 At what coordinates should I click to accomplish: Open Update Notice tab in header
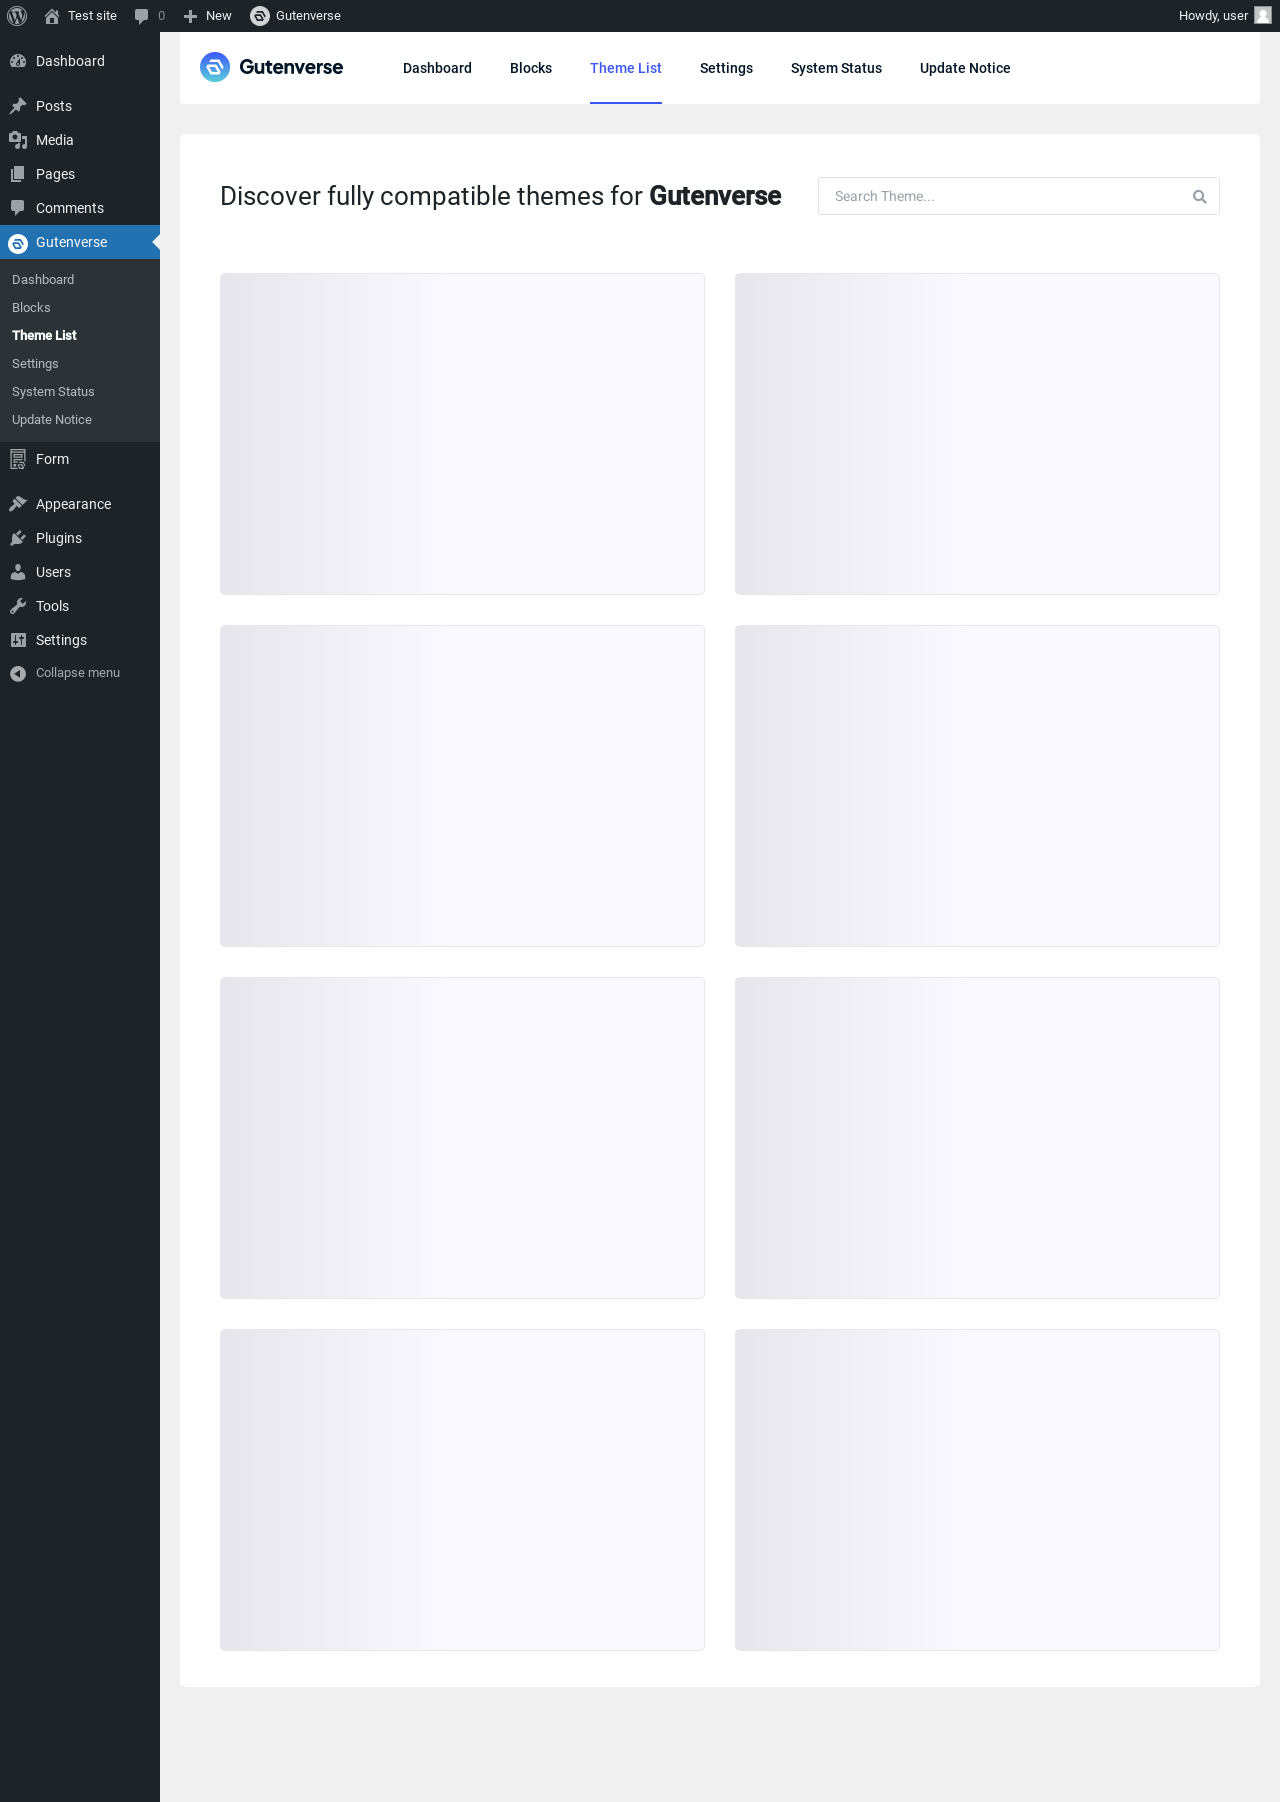coord(965,68)
